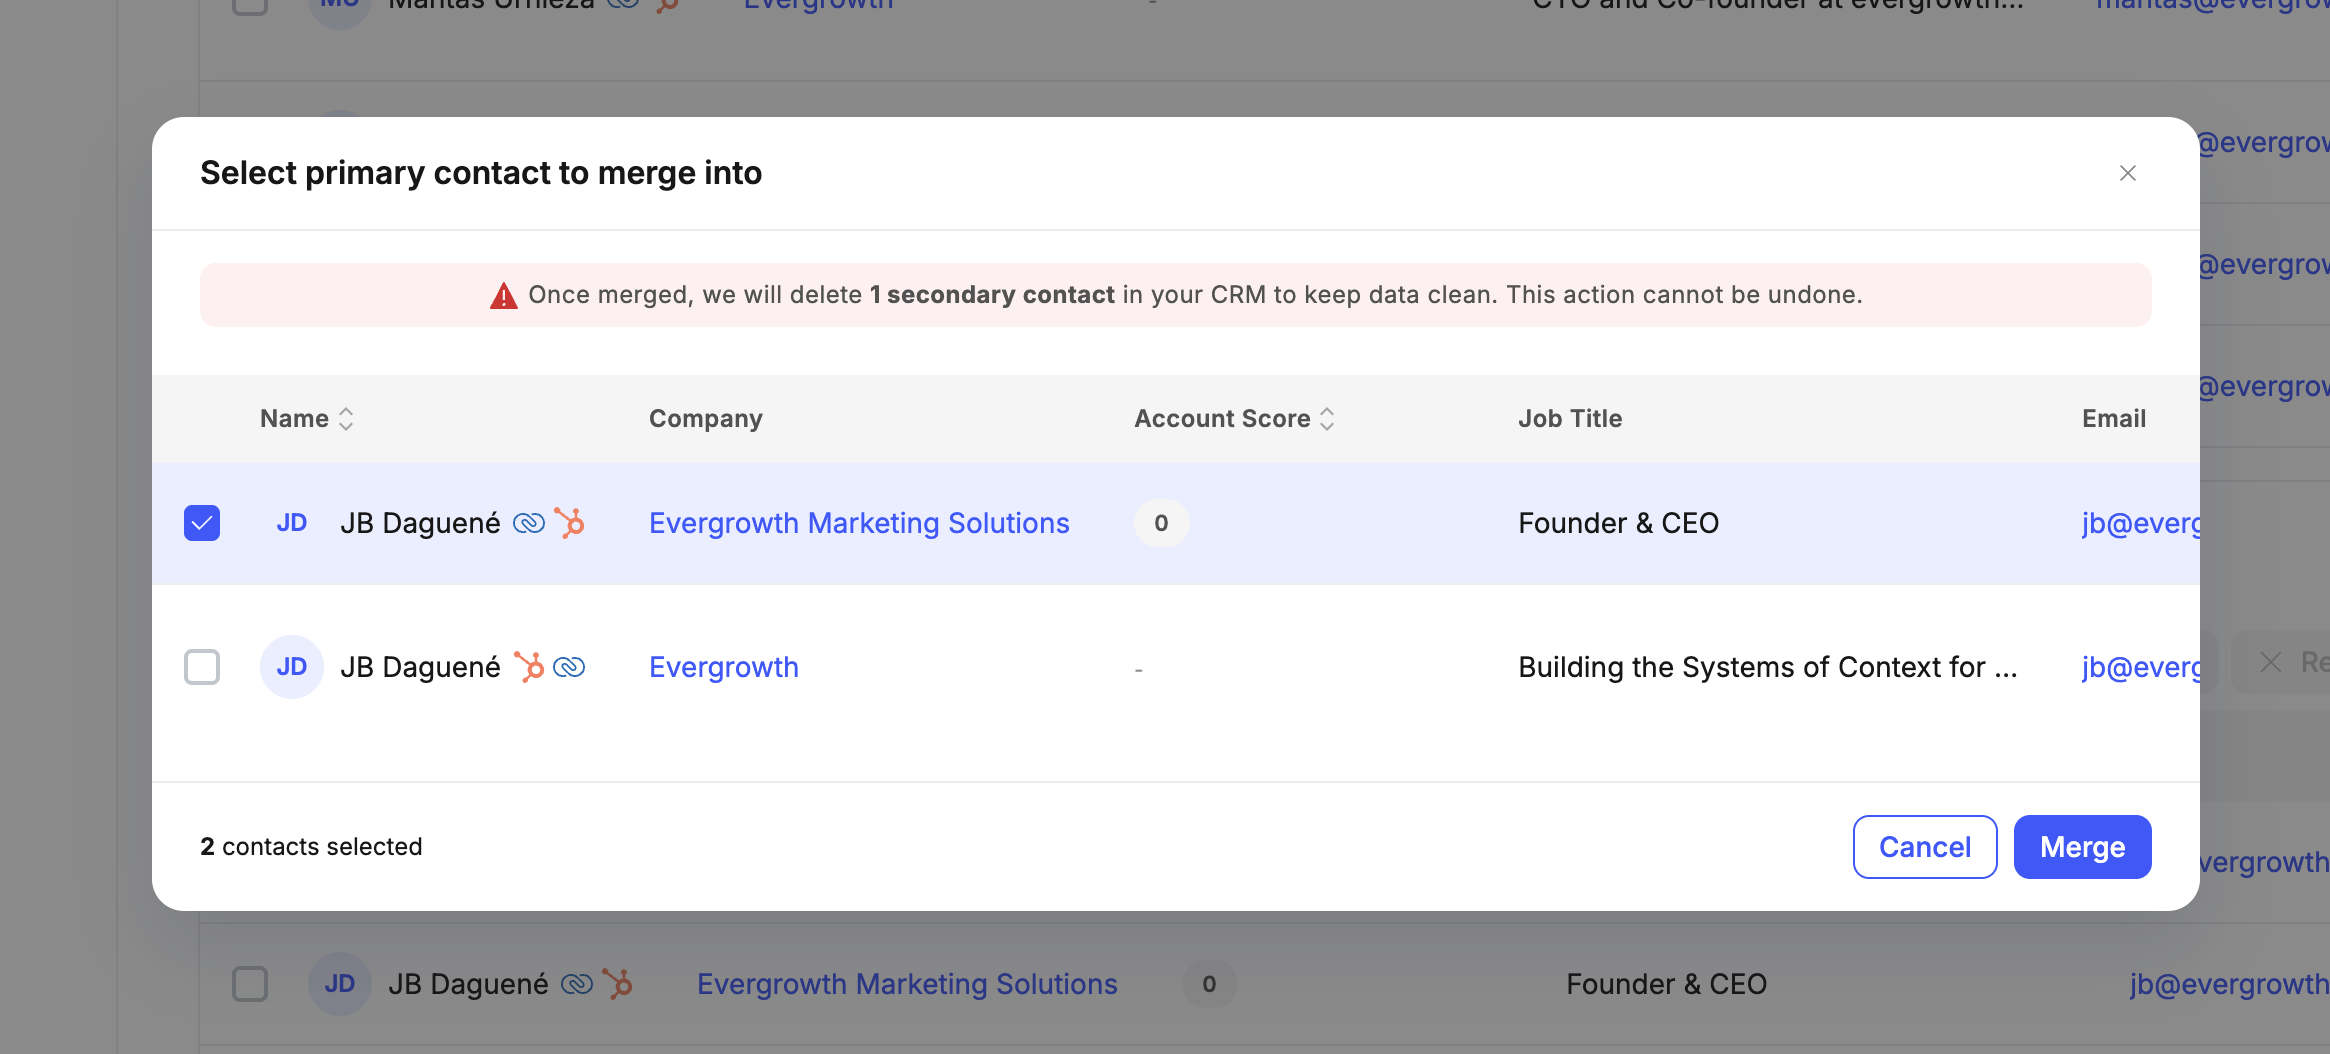The image size is (2330, 1054).
Task: Click the JD avatar of the selected contact
Action: pyautogui.click(x=291, y=522)
